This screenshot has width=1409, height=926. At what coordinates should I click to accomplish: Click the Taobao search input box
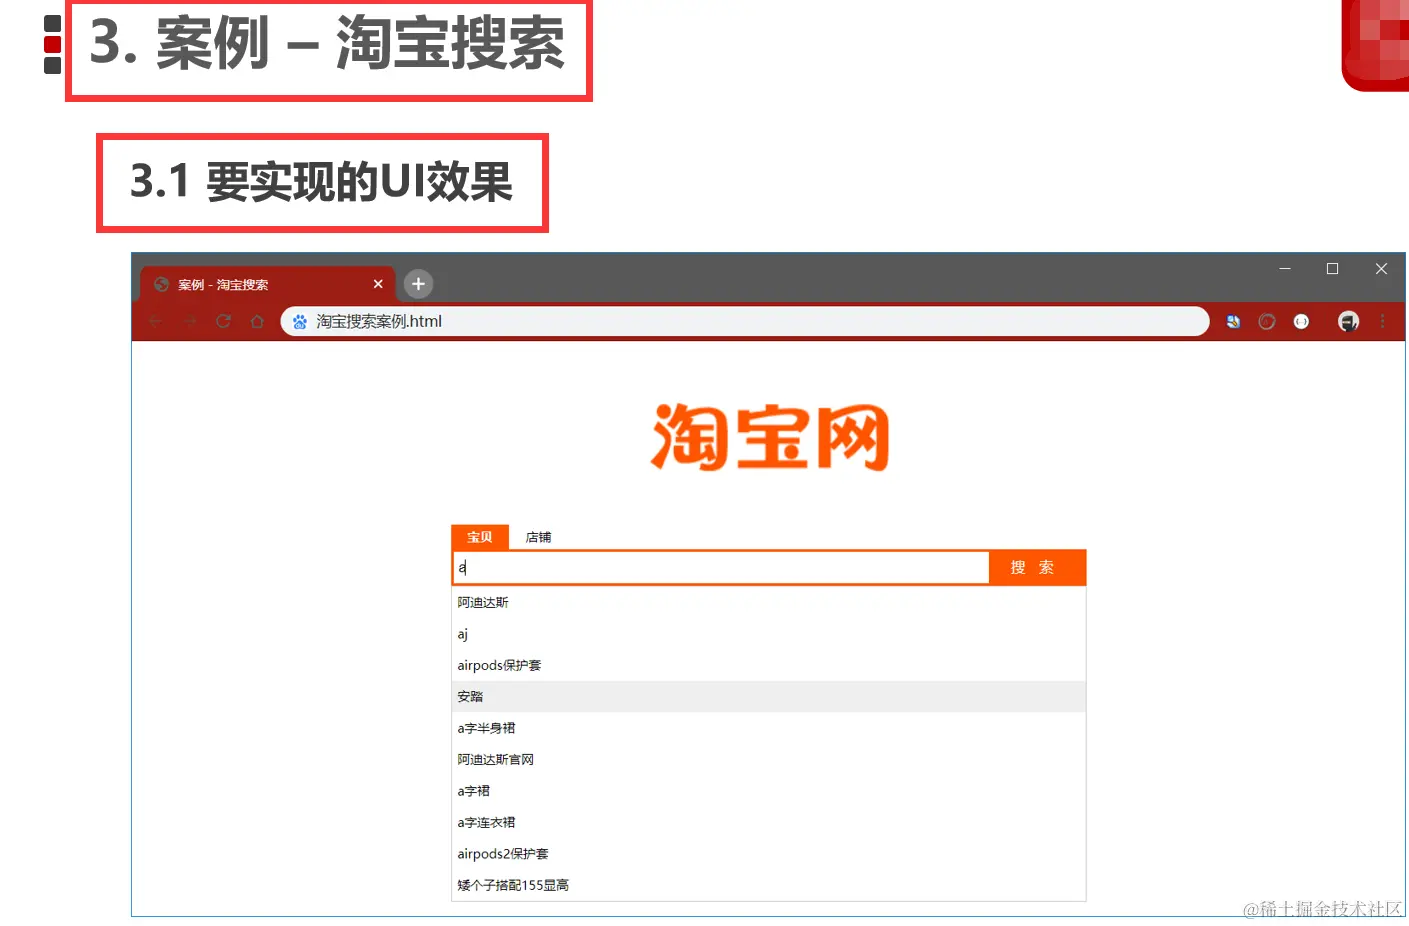pos(721,567)
